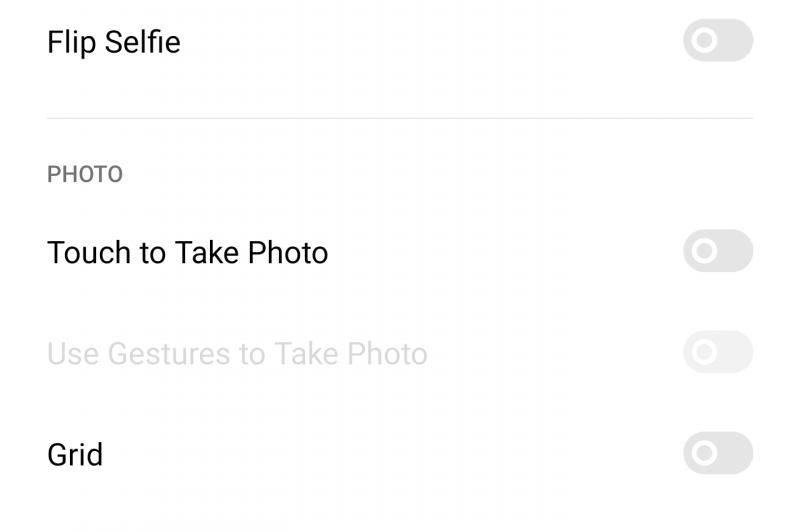Toggle the Flip Selfie switch
Image resolution: width=800 pixels, height=532 pixels.
[x=717, y=41]
